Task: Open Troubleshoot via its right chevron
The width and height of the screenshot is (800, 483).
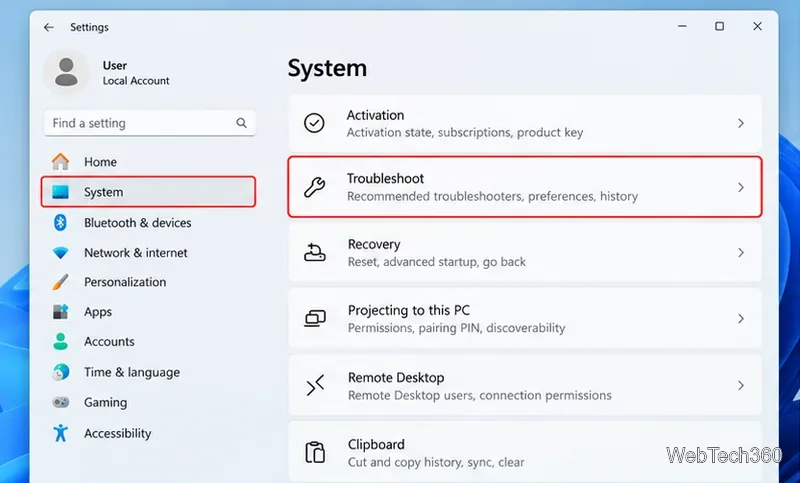Action: [x=741, y=187]
